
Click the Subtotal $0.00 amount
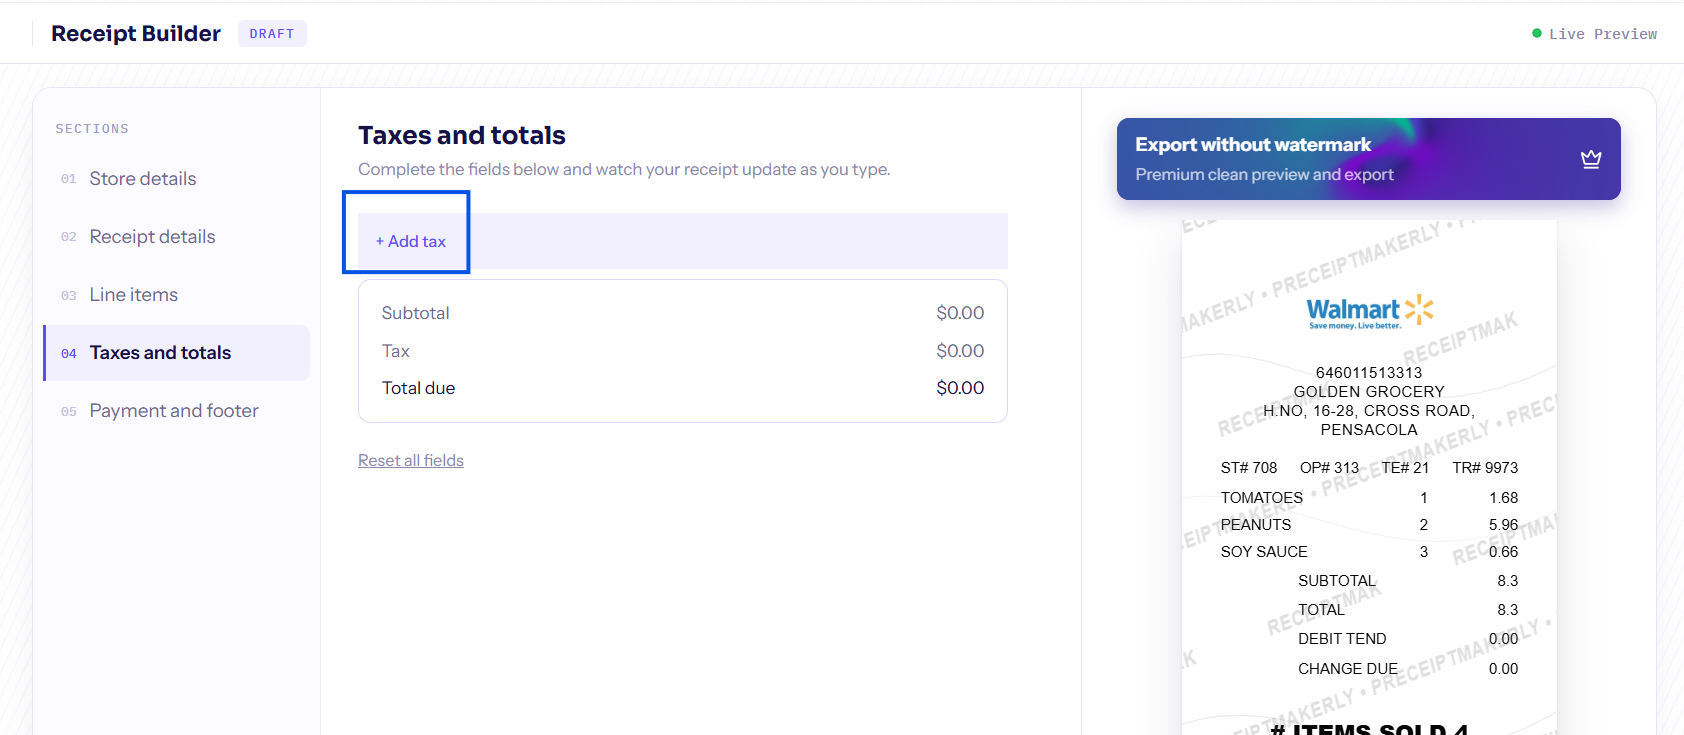[960, 313]
